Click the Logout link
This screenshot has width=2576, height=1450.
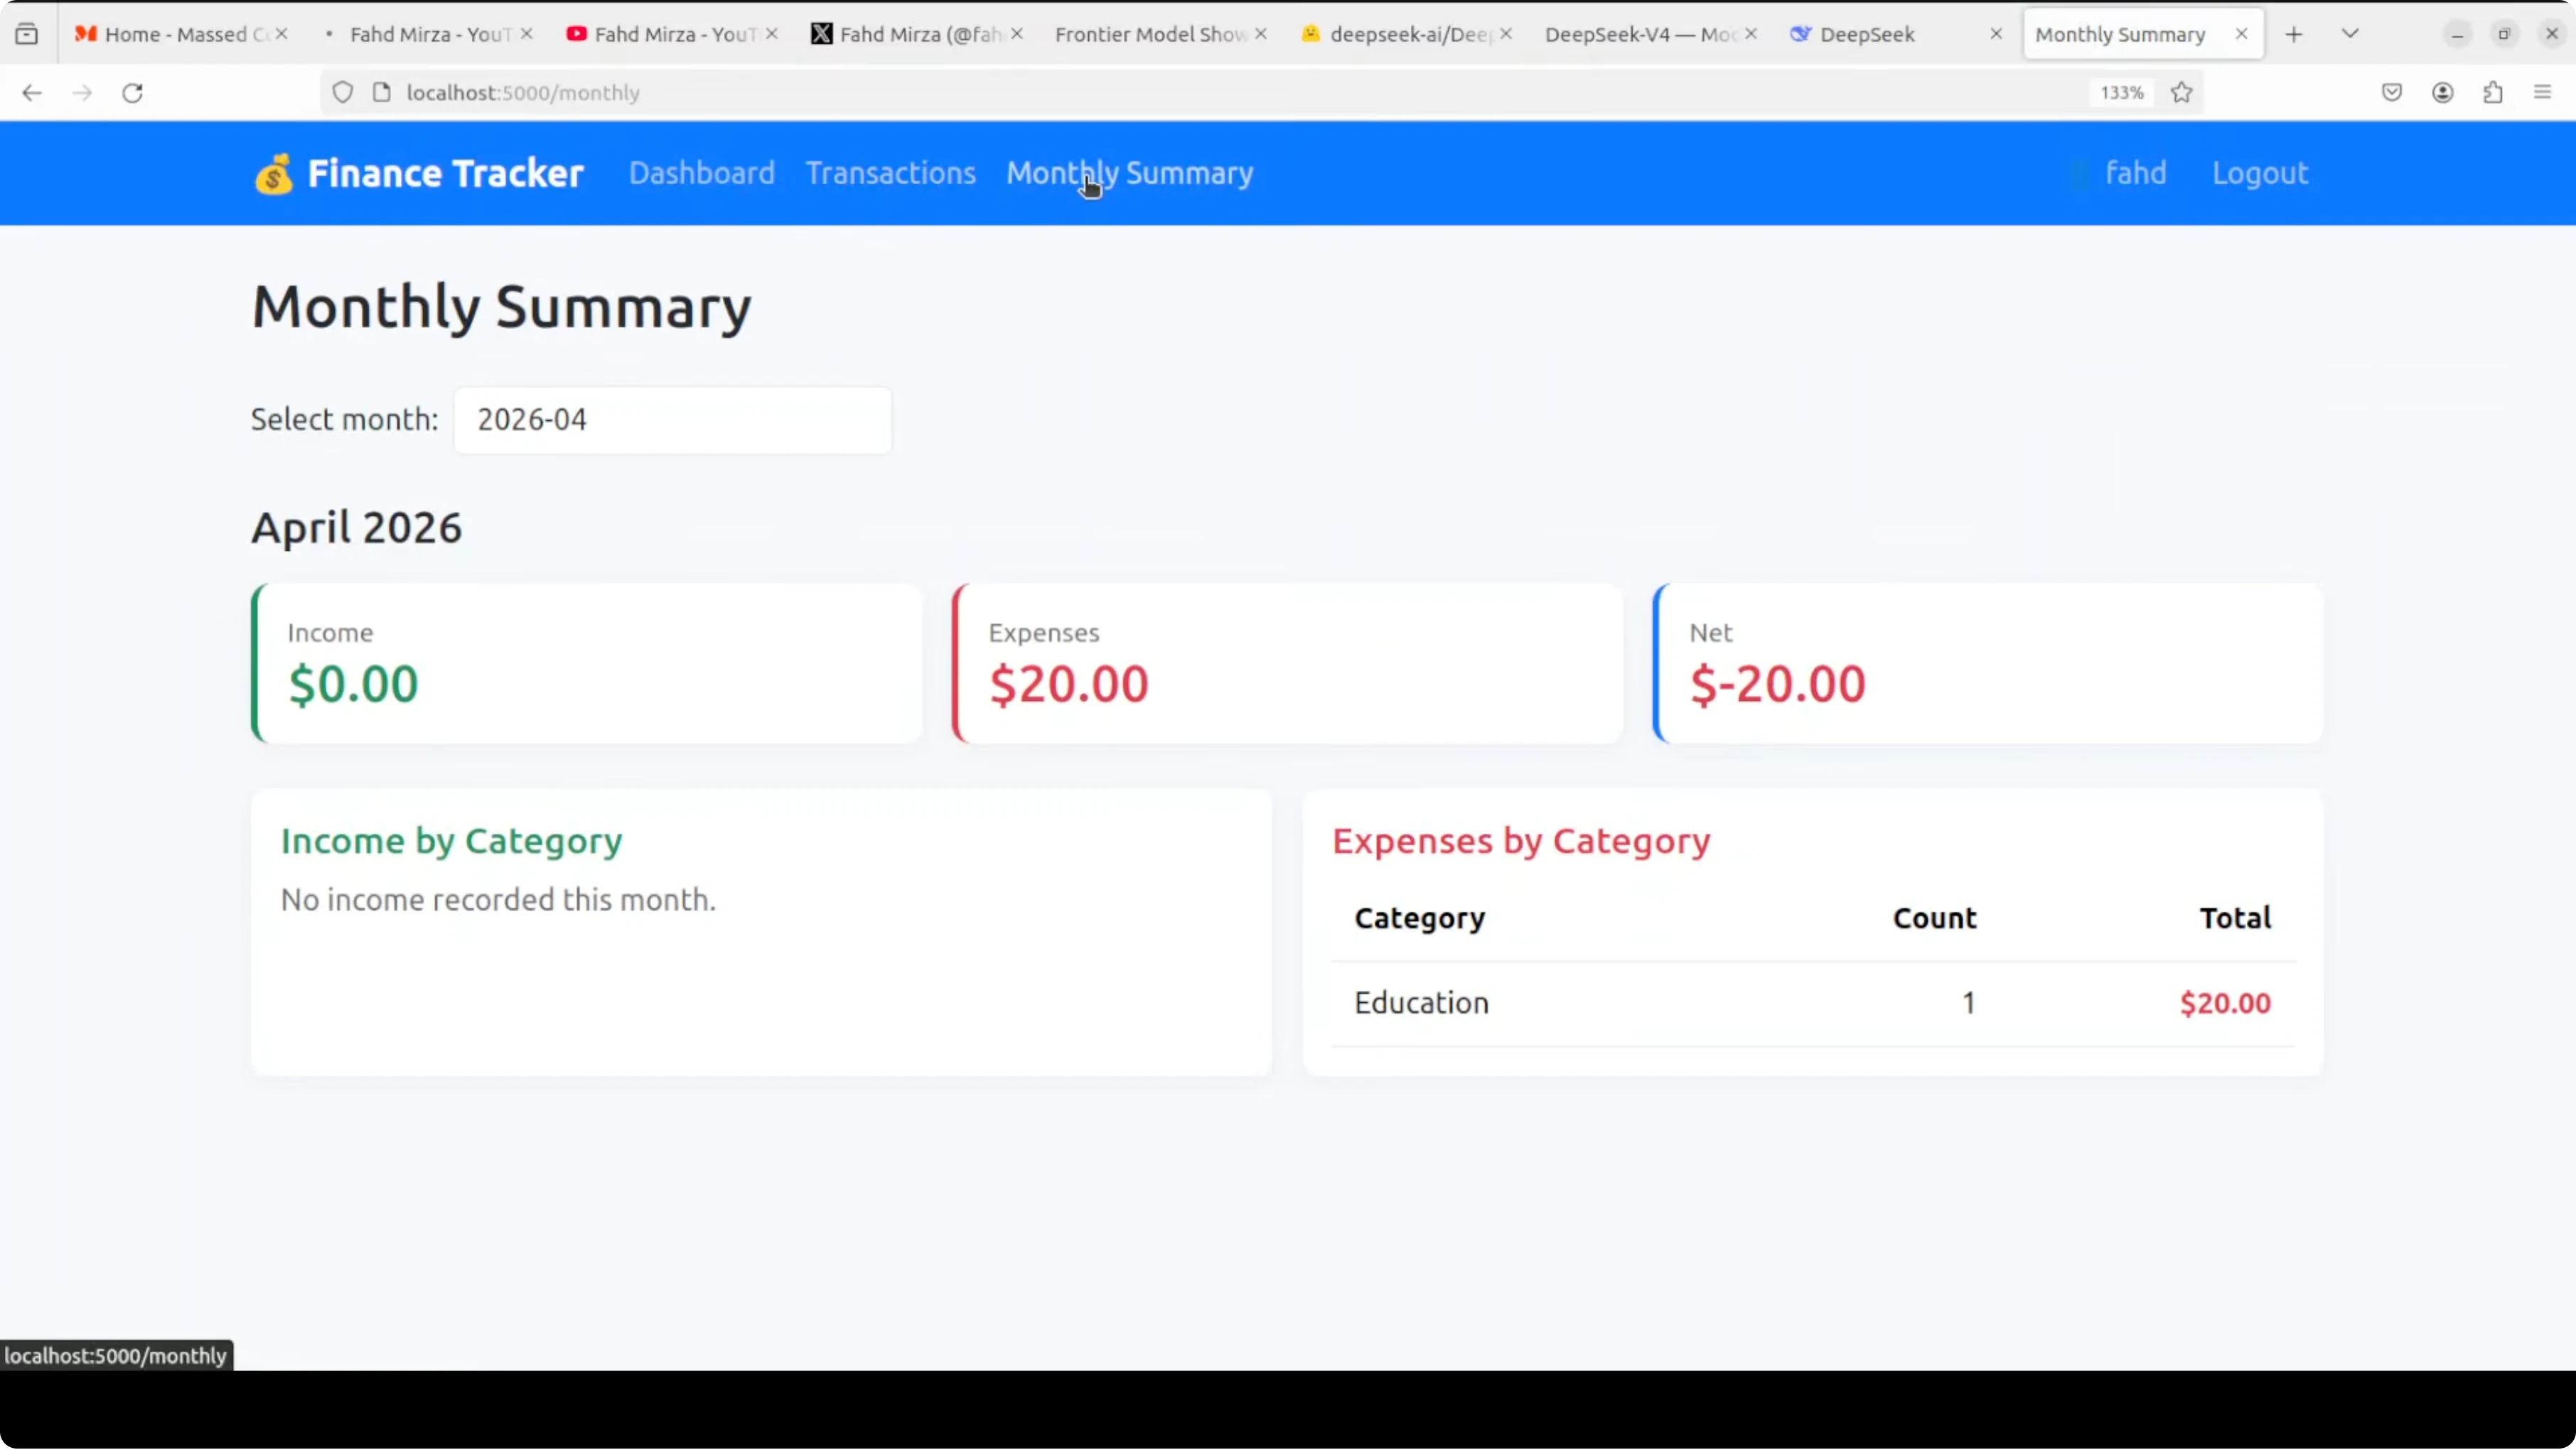[x=2259, y=173]
